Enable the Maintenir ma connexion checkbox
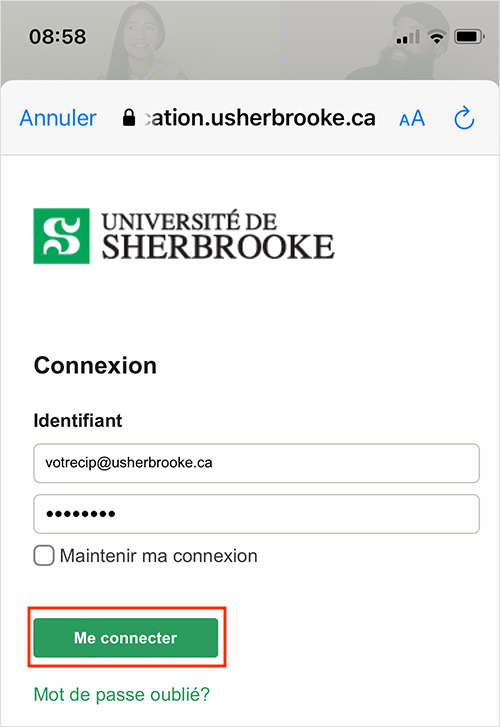500x727 pixels. coord(44,555)
